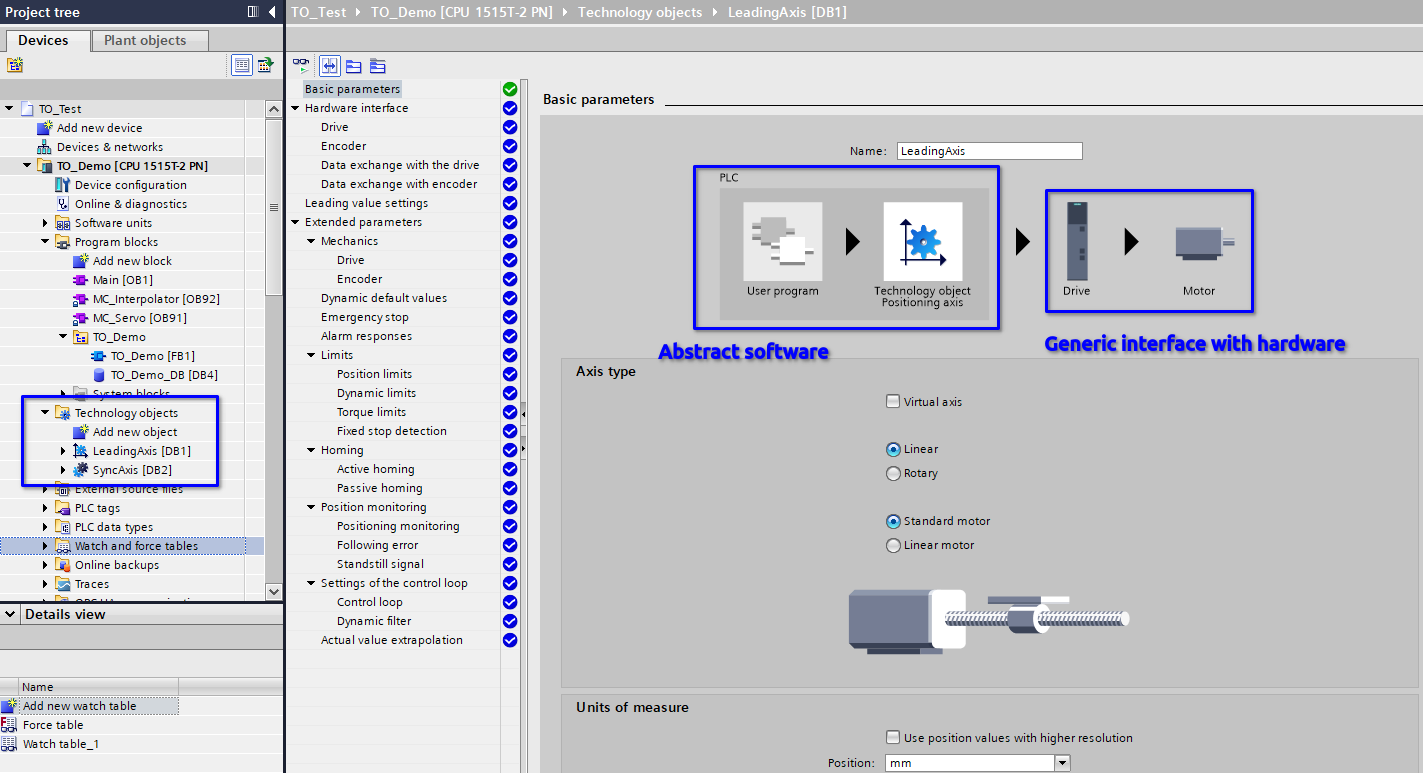
Task: Enable the Virtual axis checkbox
Action: tap(893, 402)
